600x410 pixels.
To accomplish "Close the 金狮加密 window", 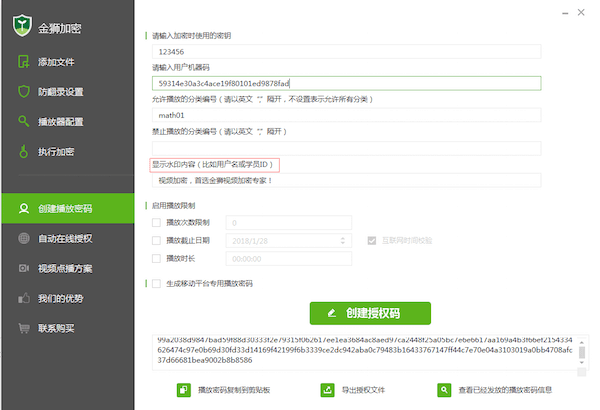I will [x=581, y=12].
